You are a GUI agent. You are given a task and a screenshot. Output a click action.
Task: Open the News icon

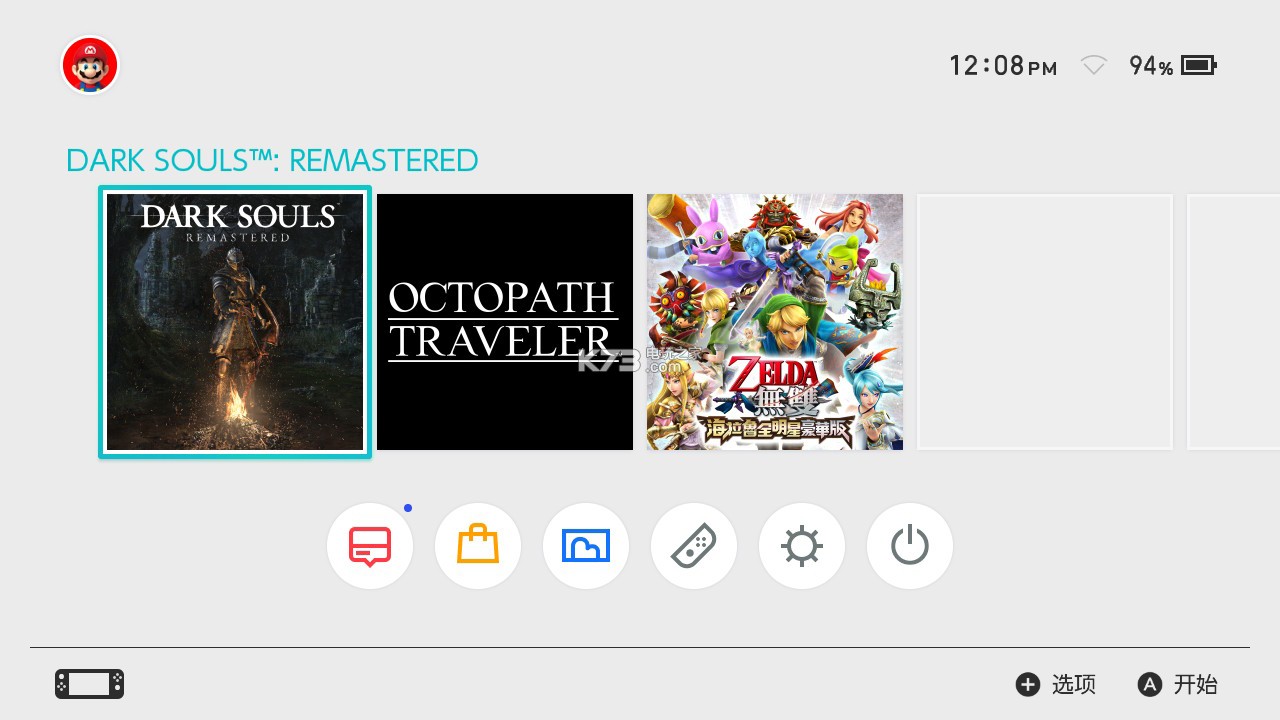pyautogui.click(x=370, y=546)
